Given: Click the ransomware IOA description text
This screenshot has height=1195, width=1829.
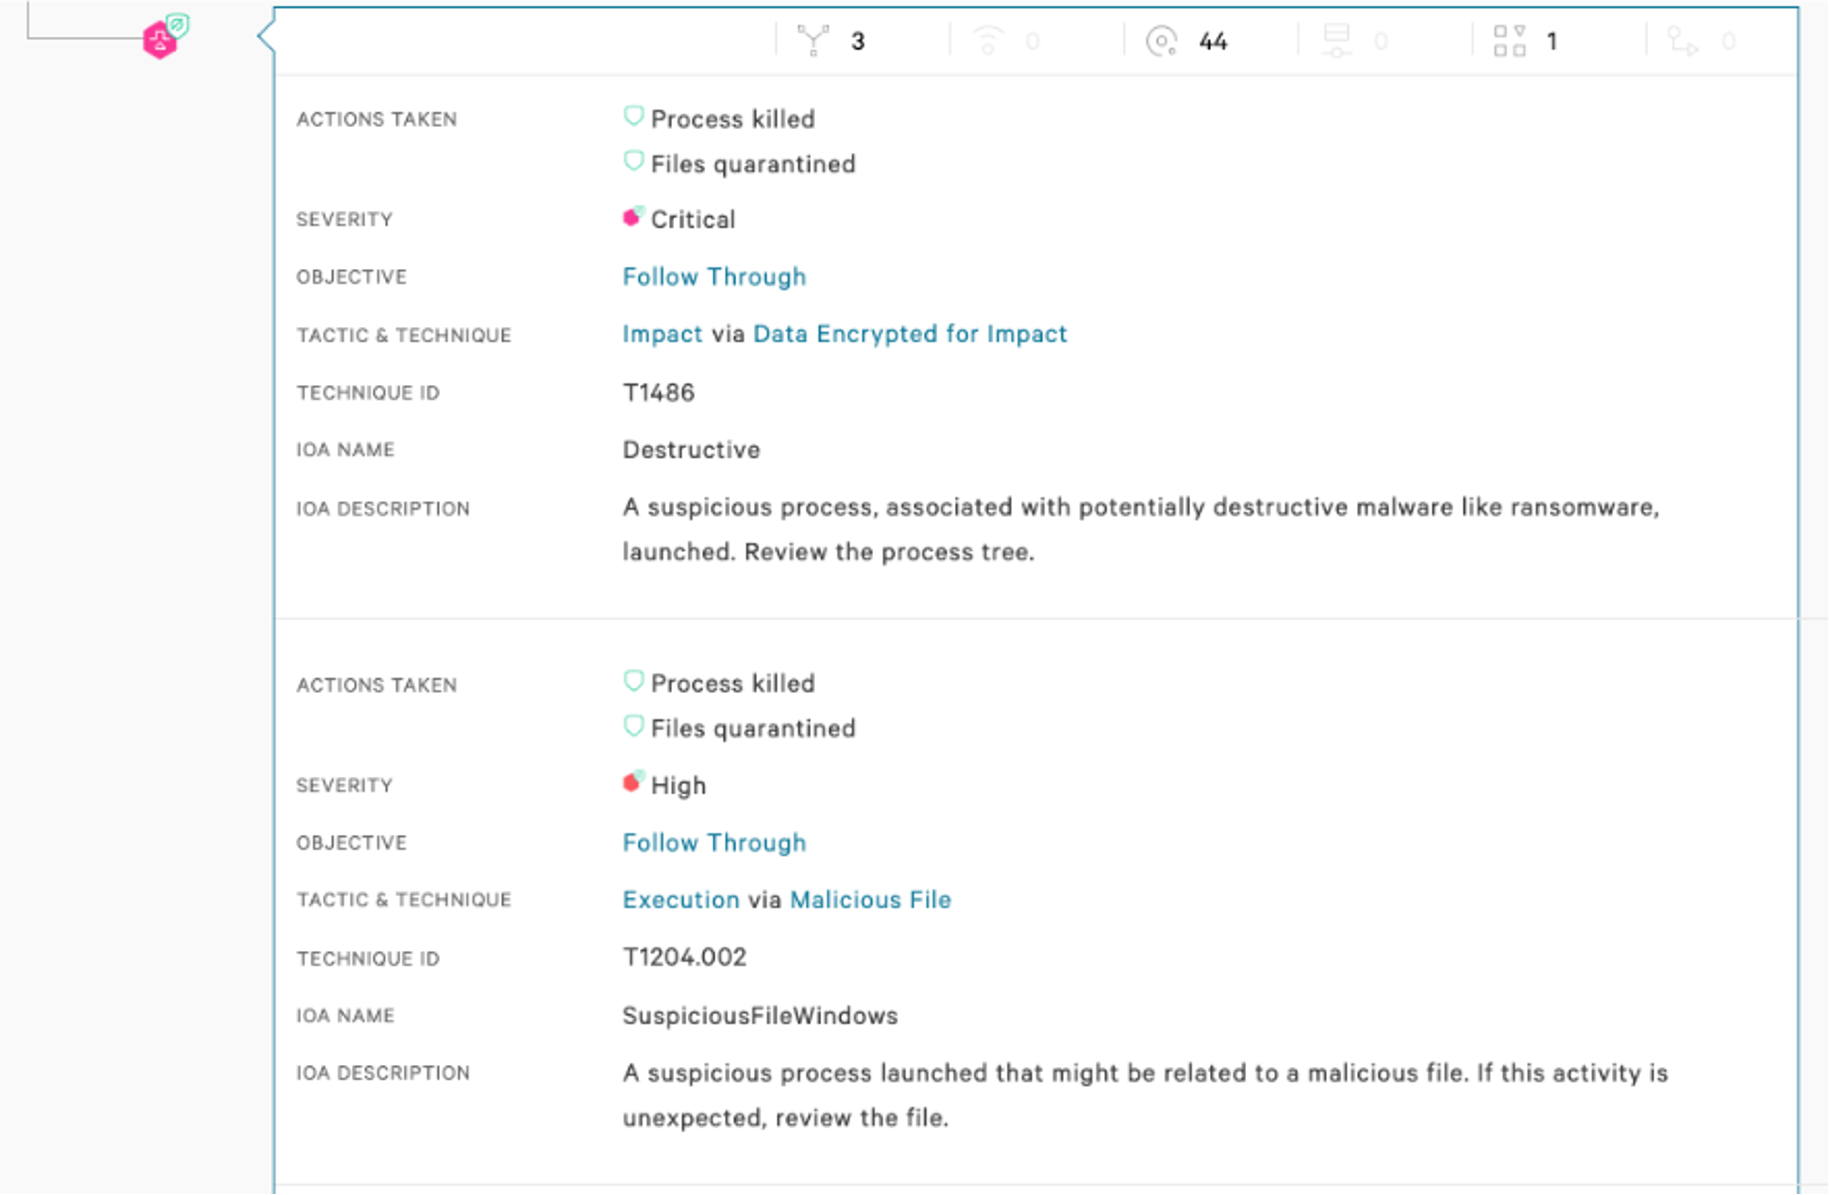Looking at the screenshot, I should 1141,530.
